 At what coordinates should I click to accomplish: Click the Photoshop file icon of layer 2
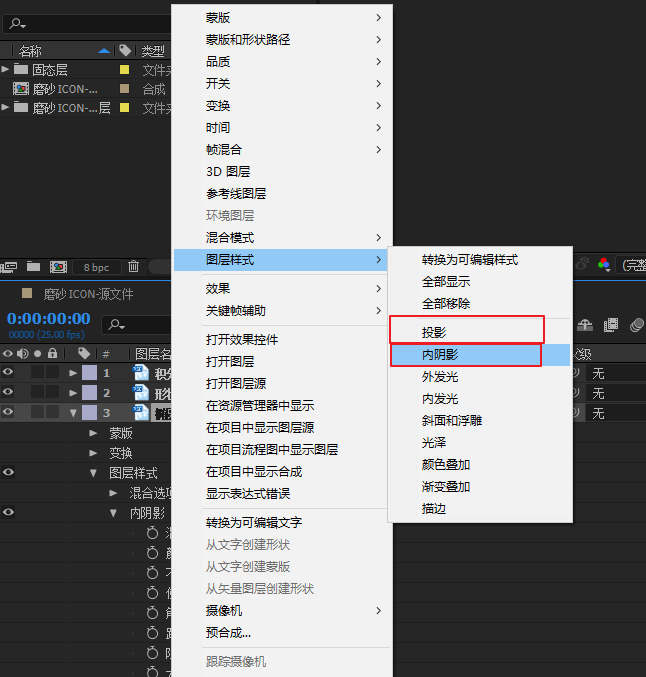[141, 393]
